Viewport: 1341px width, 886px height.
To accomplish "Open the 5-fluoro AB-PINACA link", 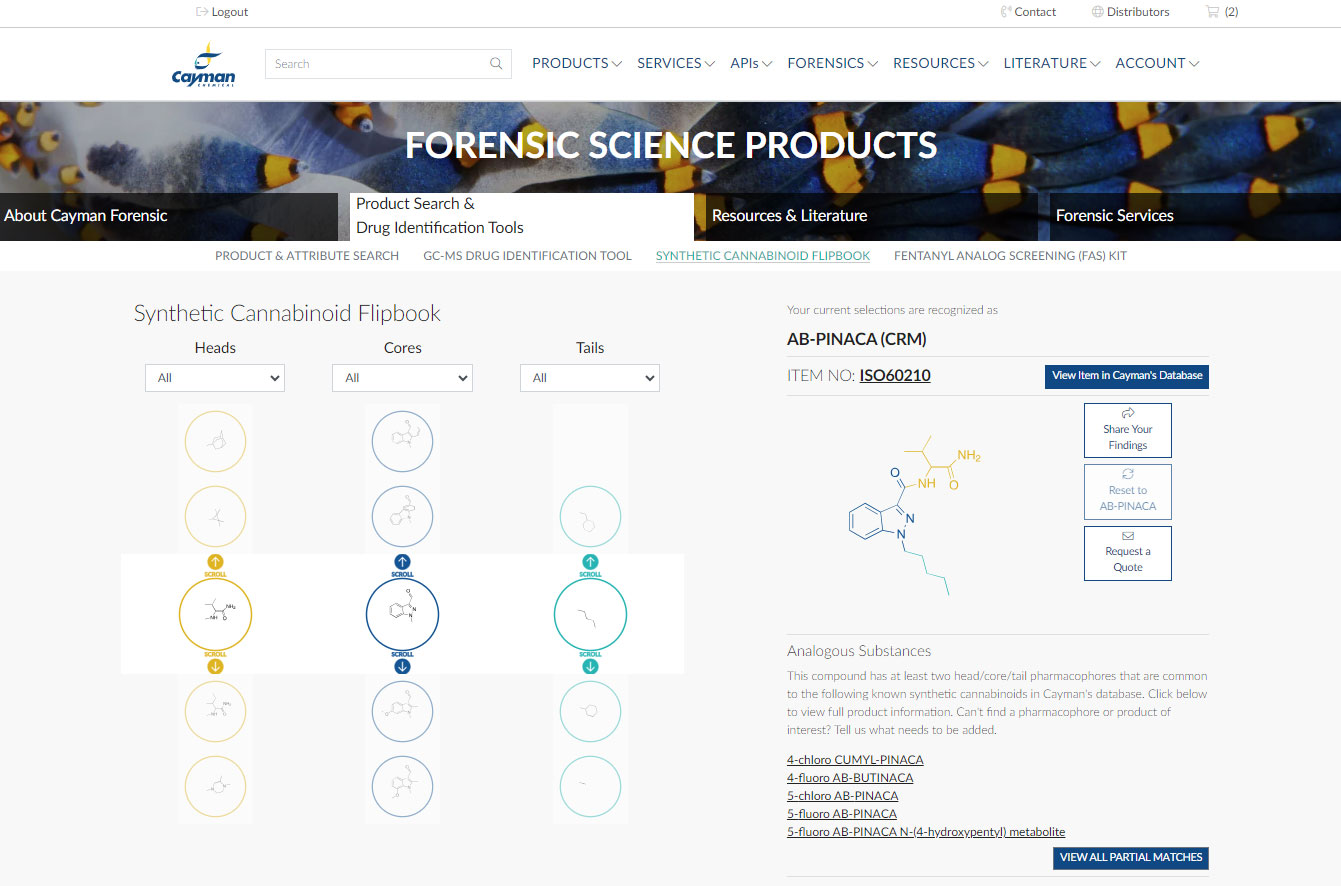I will pos(842,814).
